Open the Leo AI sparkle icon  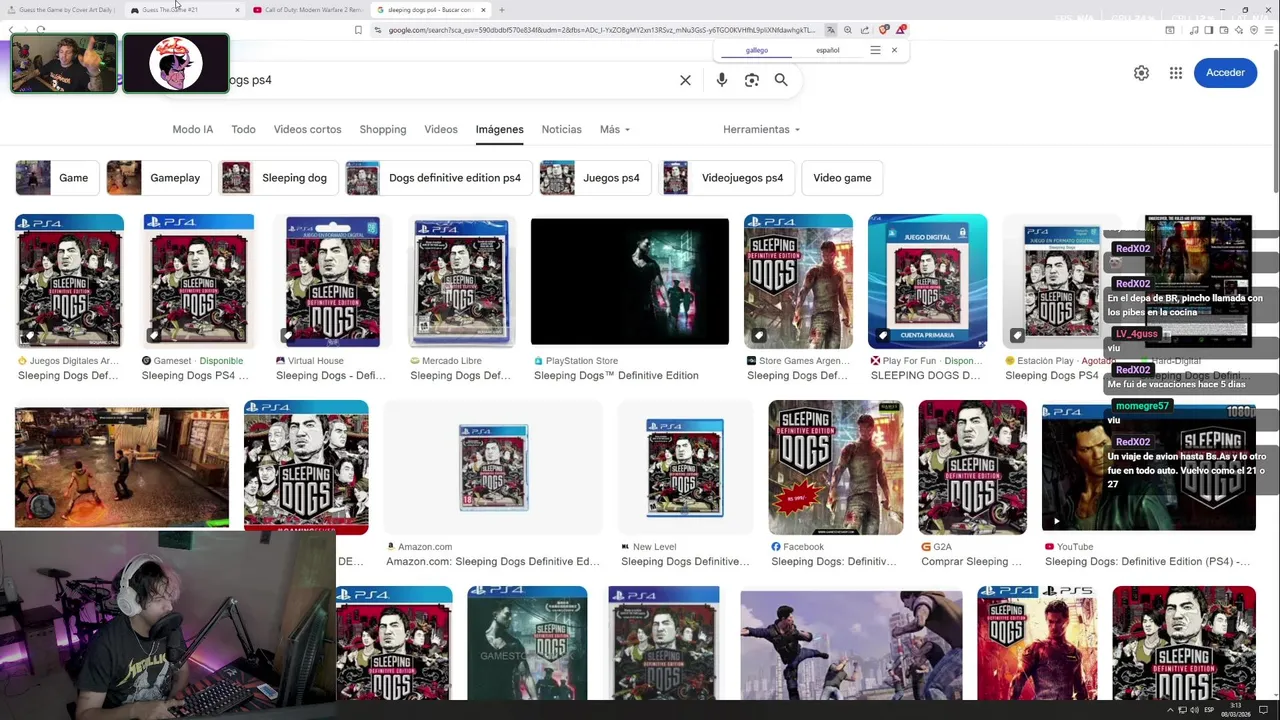1239,30
